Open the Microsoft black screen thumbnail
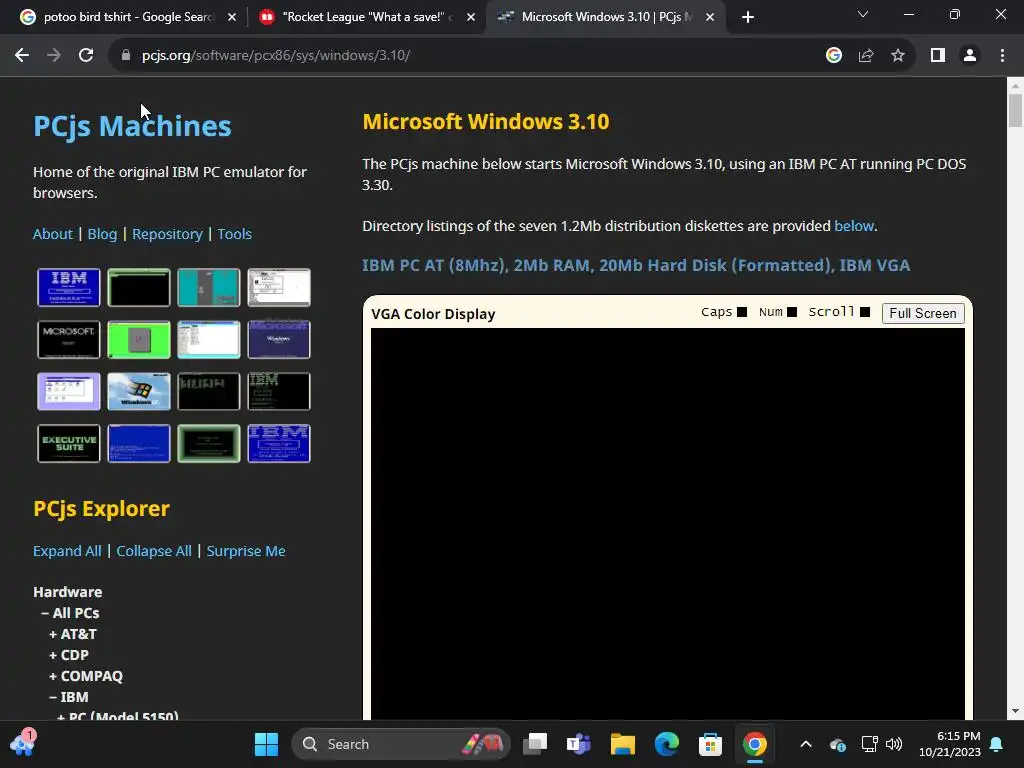 (69, 340)
